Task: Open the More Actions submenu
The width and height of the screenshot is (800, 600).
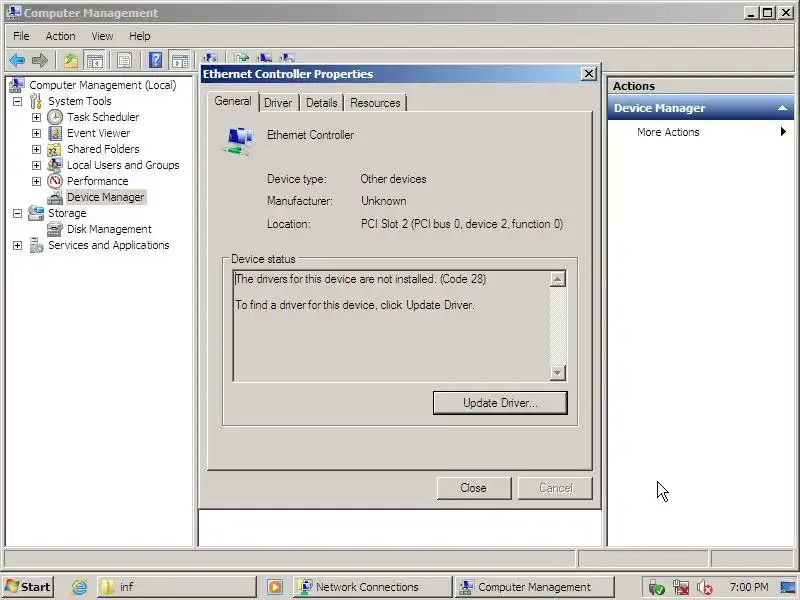Action: point(701,132)
